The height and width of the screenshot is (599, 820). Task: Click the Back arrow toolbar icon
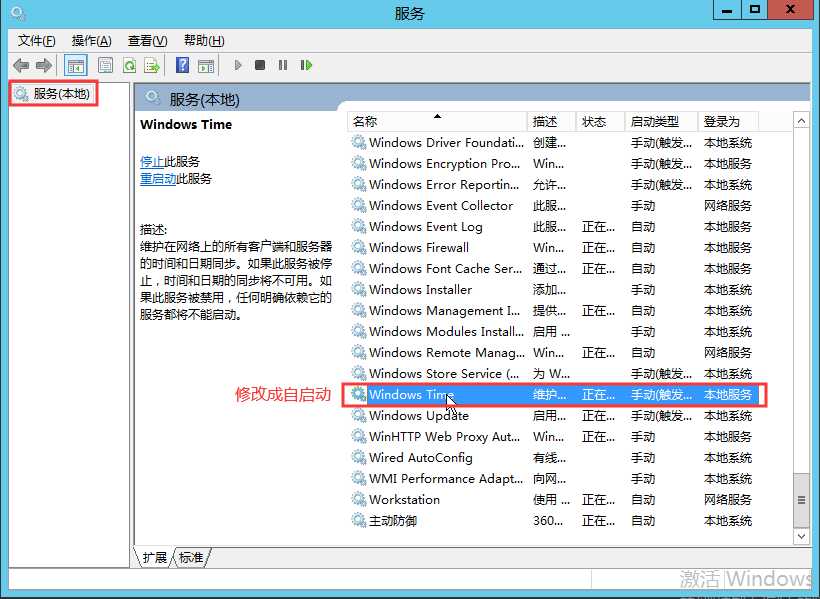pyautogui.click(x=21, y=65)
